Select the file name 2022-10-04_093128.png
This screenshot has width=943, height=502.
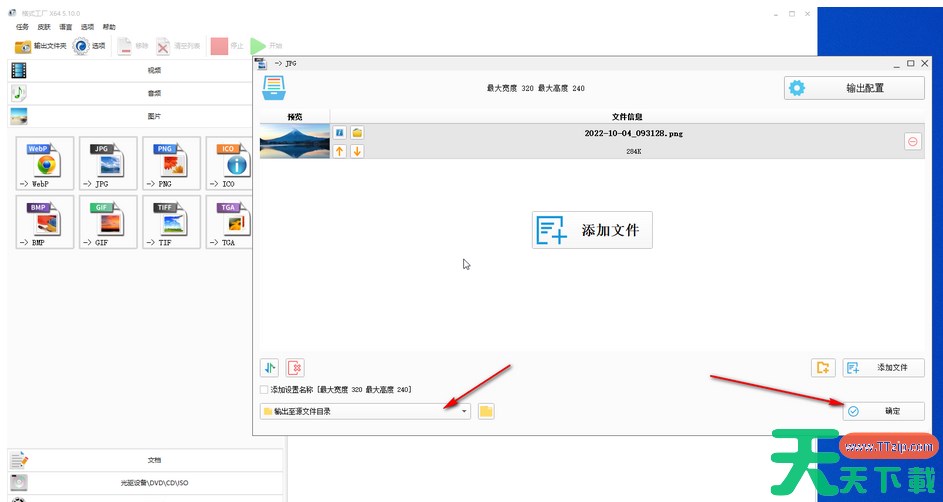point(633,133)
